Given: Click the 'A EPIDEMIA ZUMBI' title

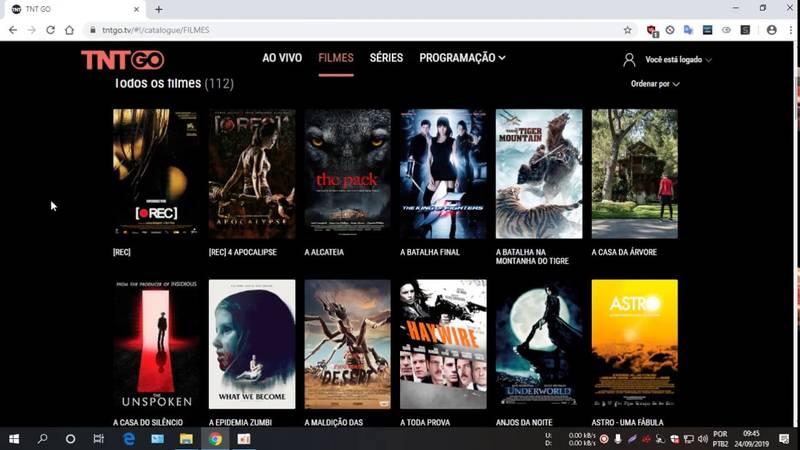Looking at the screenshot, I should tap(240, 422).
